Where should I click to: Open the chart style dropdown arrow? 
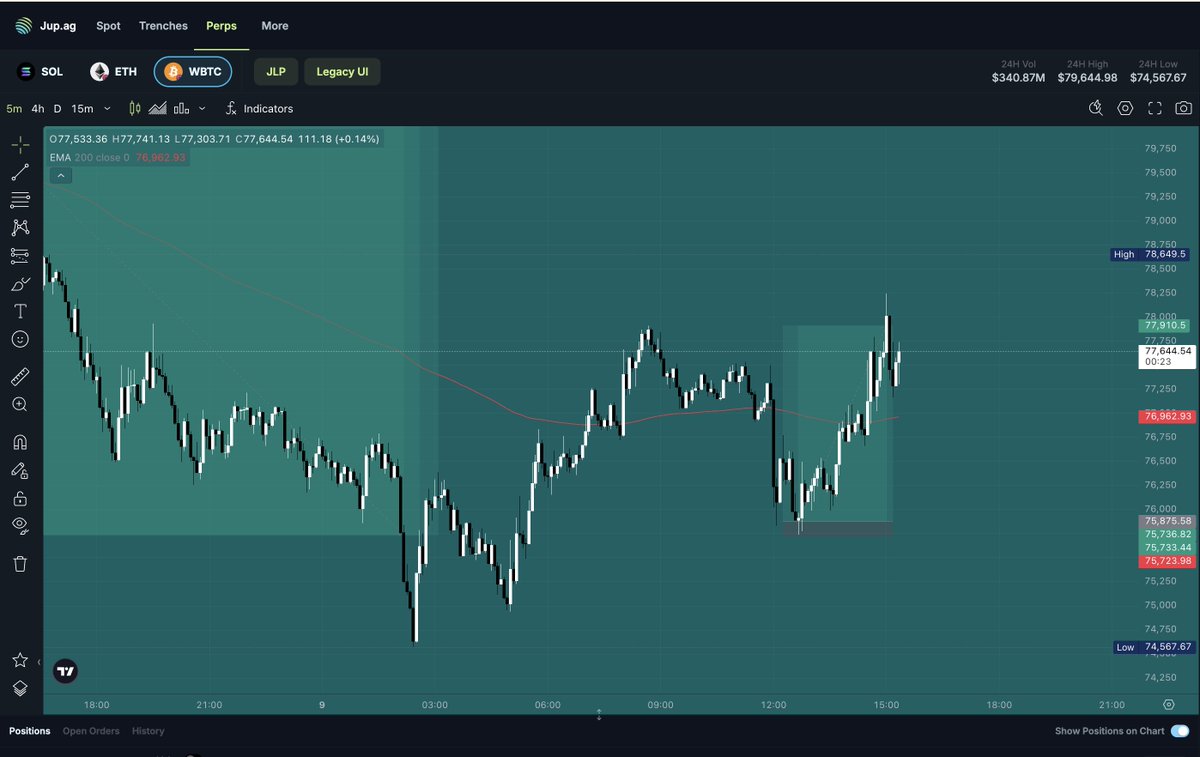click(202, 108)
